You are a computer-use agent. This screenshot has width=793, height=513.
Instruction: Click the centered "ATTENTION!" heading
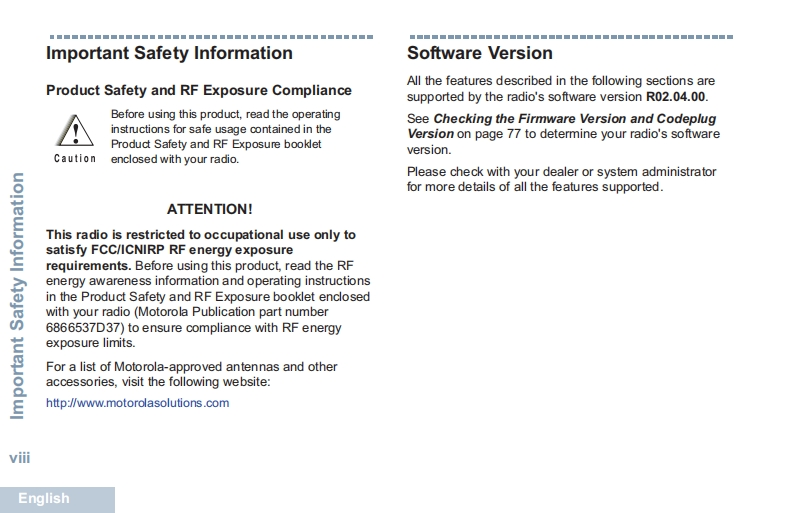coord(209,209)
